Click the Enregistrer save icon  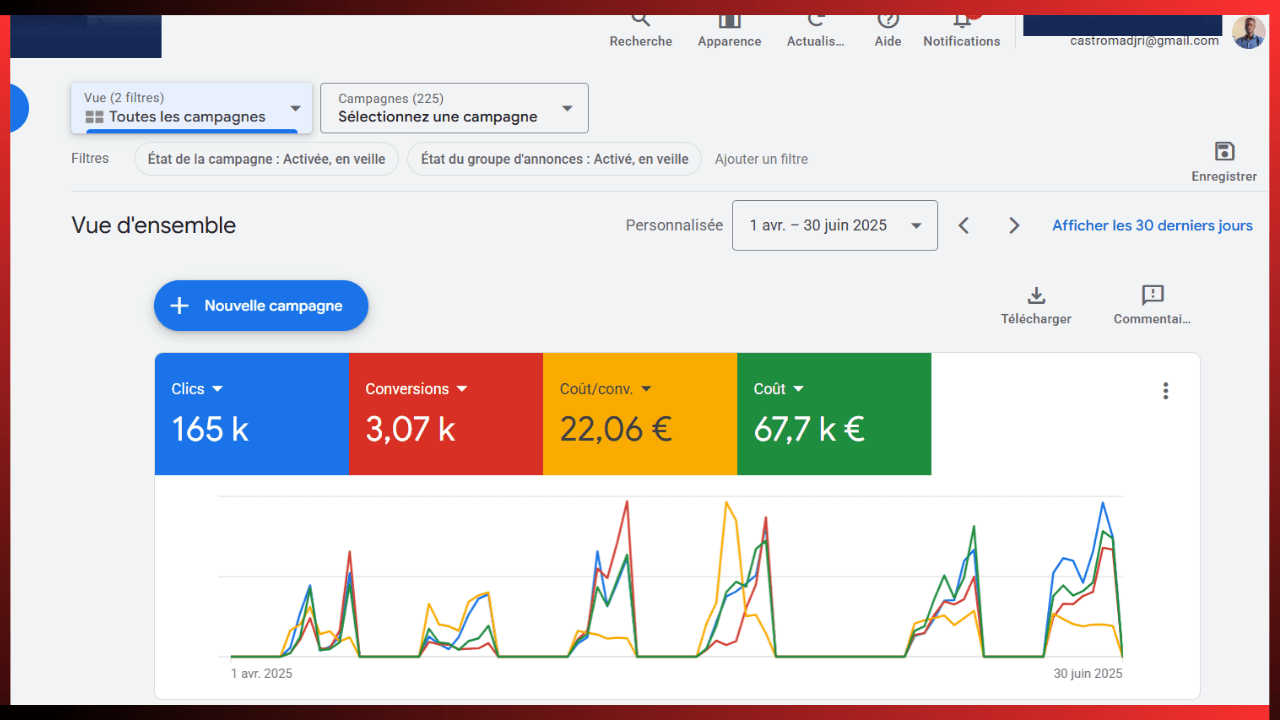click(x=1224, y=152)
